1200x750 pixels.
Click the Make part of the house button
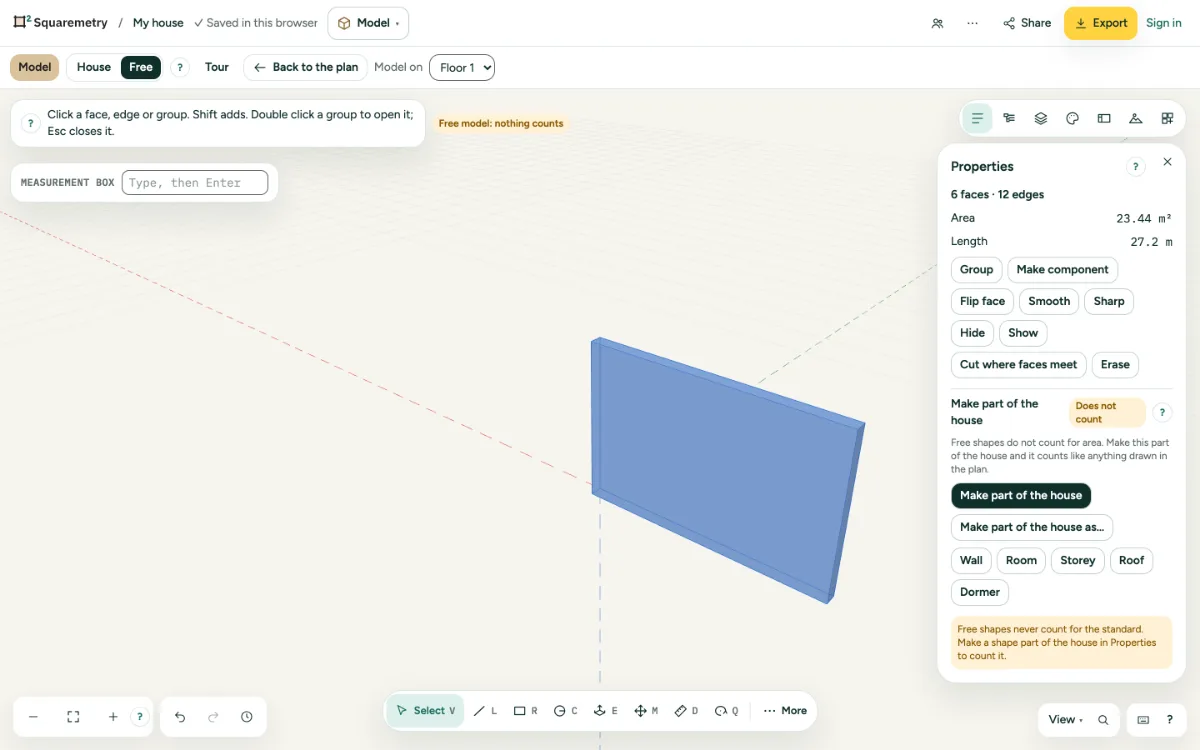click(x=1021, y=495)
